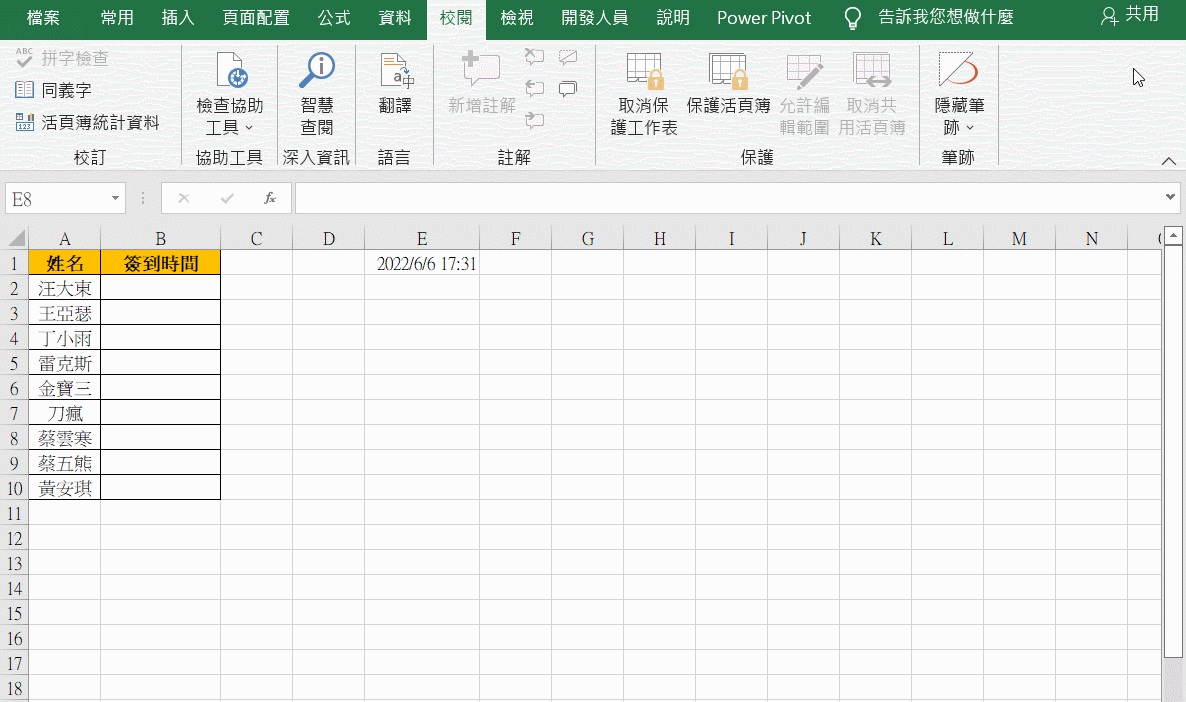Image resolution: width=1186 pixels, height=702 pixels.
Task: Select cell containing 王亞瑟
Action: [64, 312]
